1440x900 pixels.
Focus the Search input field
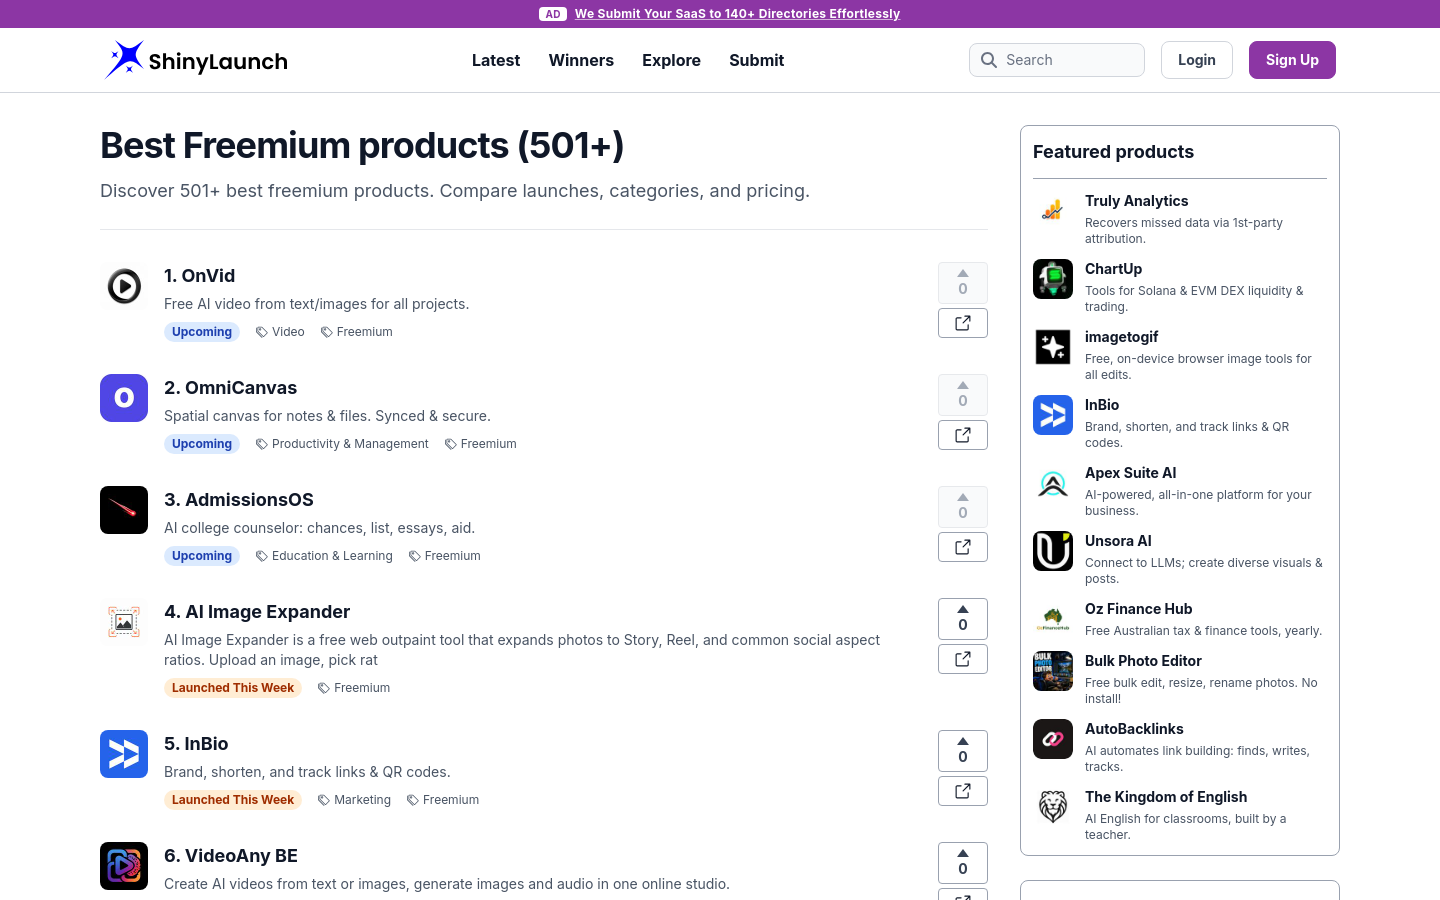[x=1057, y=60]
